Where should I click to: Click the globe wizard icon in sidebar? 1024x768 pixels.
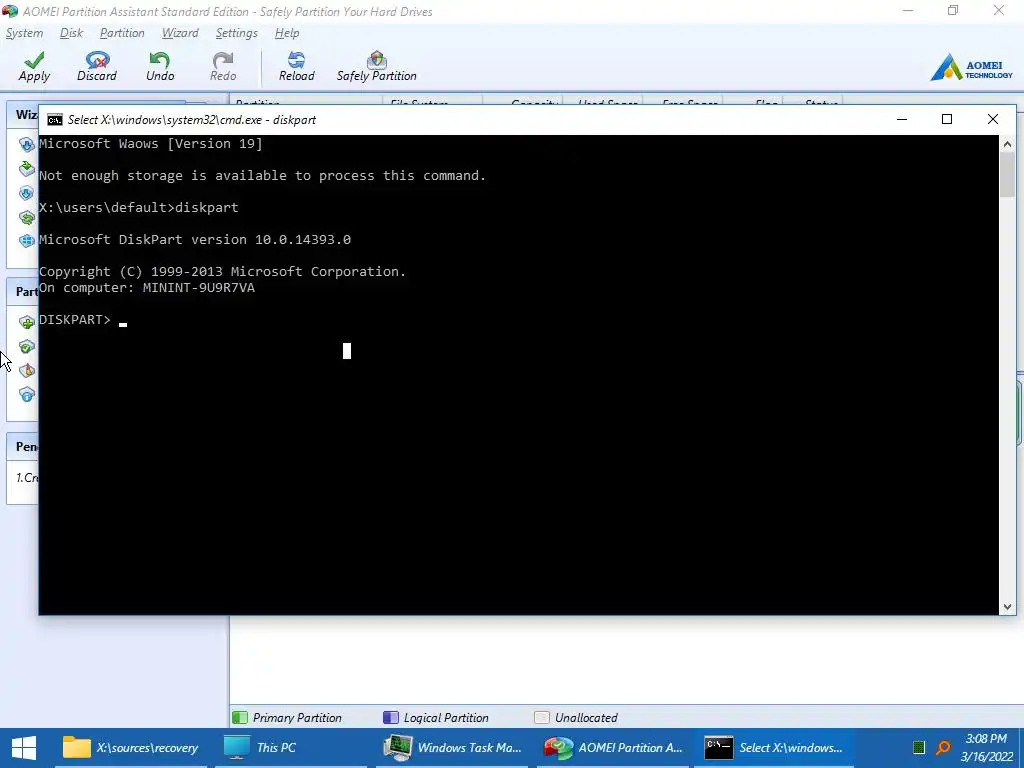[27, 240]
